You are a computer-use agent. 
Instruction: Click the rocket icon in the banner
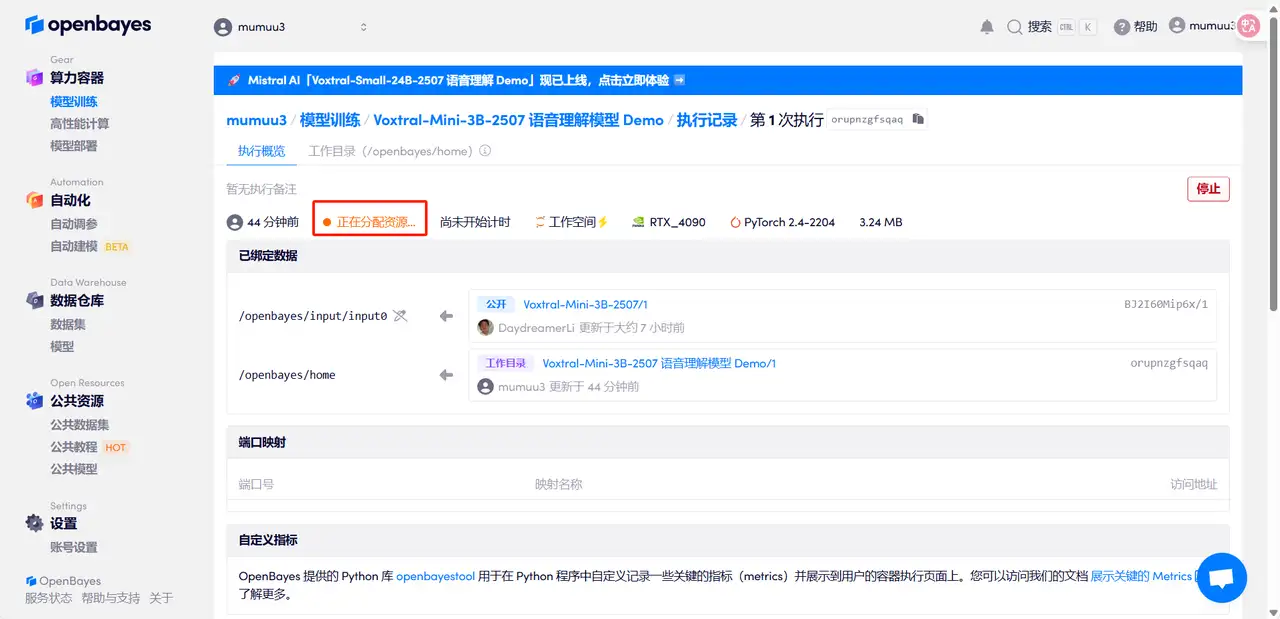tap(234, 80)
